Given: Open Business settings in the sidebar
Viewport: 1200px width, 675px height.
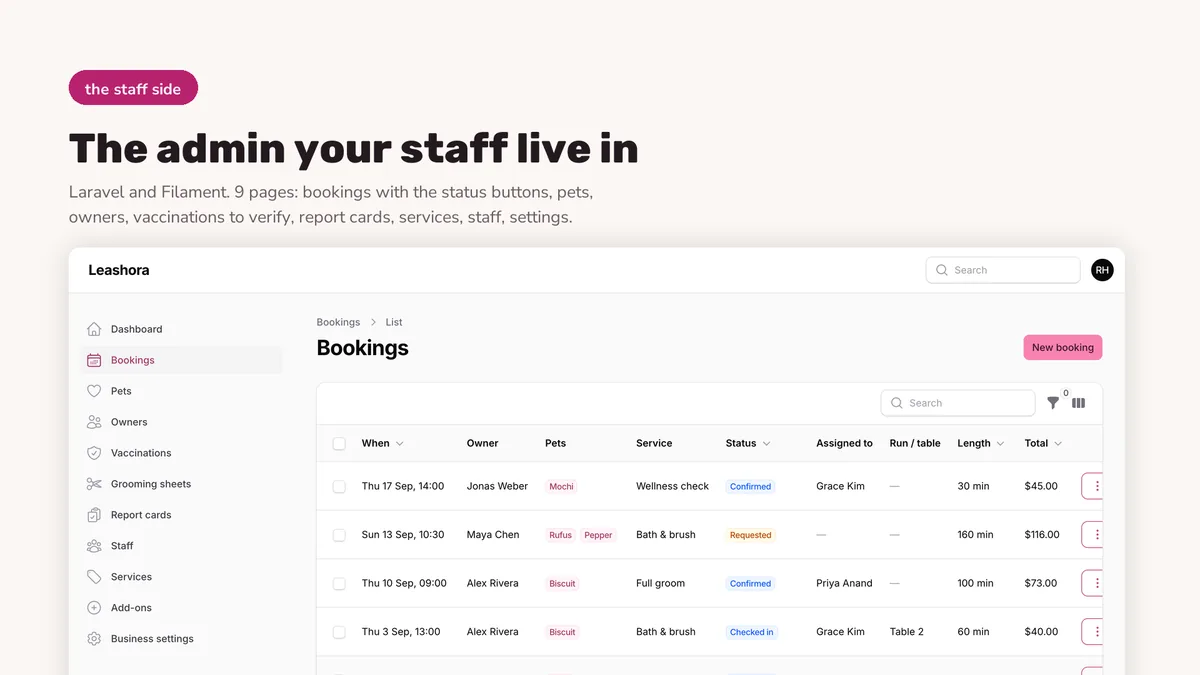Looking at the screenshot, I should pos(181,639).
